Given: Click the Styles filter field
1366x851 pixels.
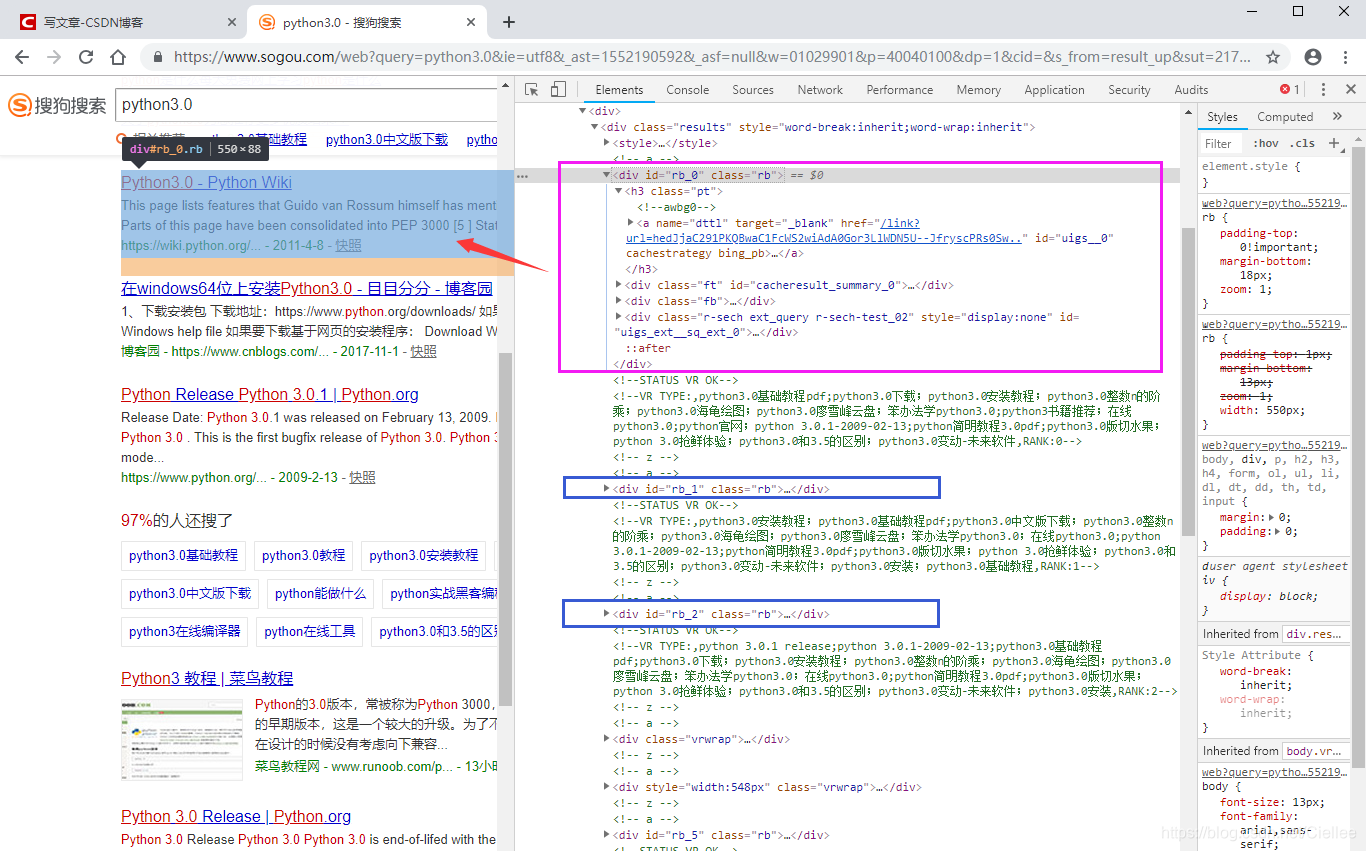Looking at the screenshot, I should [x=1224, y=143].
